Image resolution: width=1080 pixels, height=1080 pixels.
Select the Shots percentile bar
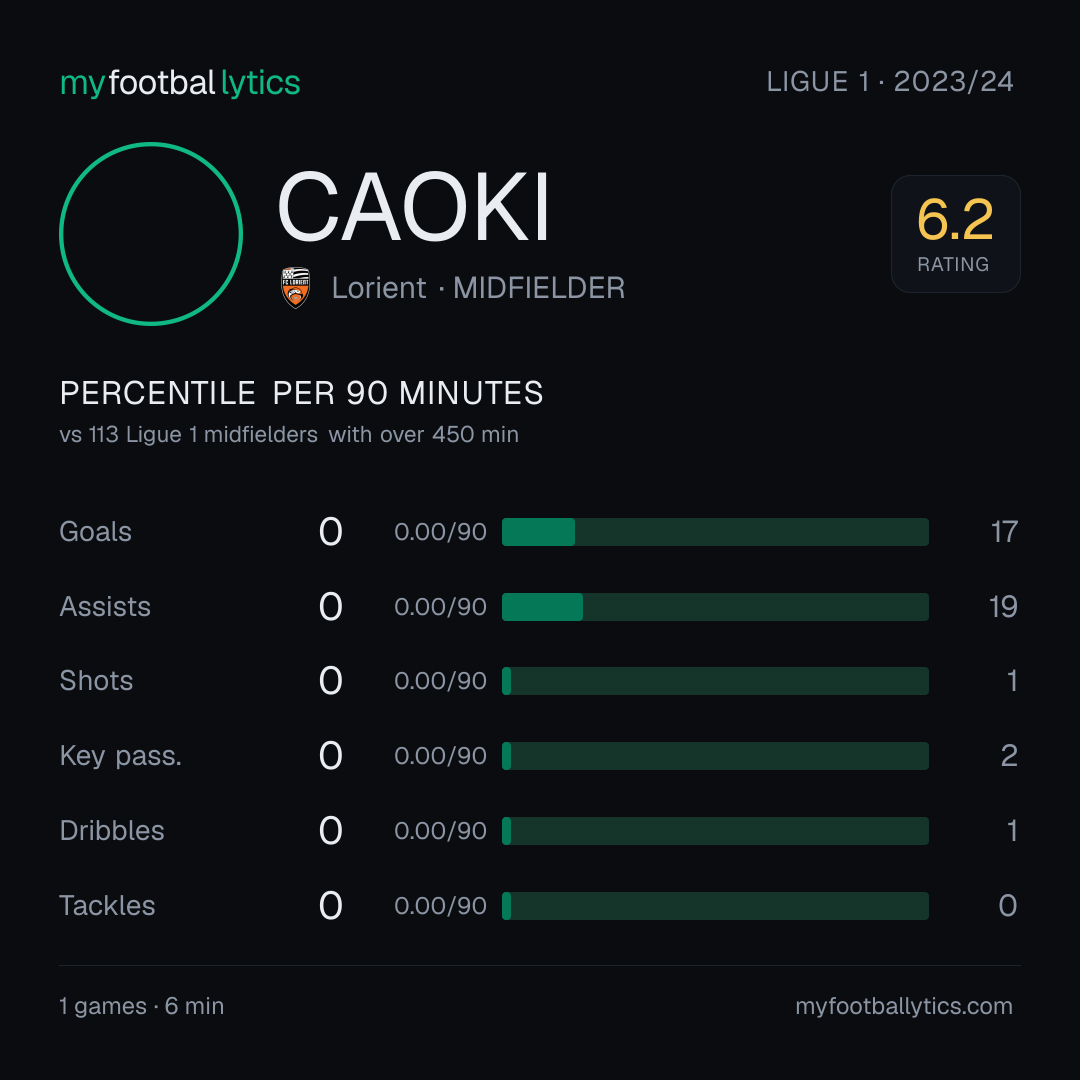coord(715,681)
